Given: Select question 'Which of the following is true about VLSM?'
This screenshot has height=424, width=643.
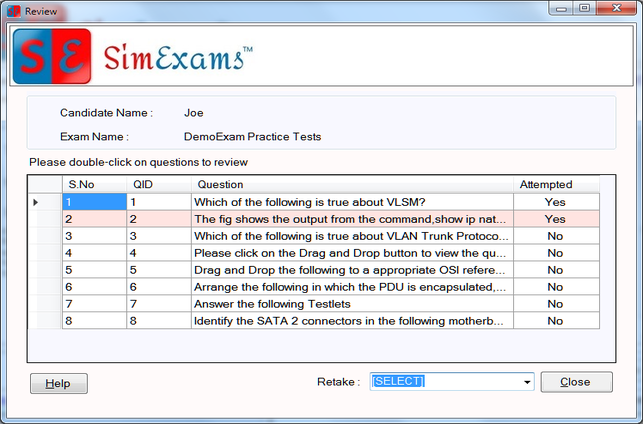Looking at the screenshot, I should click(x=352, y=202).
